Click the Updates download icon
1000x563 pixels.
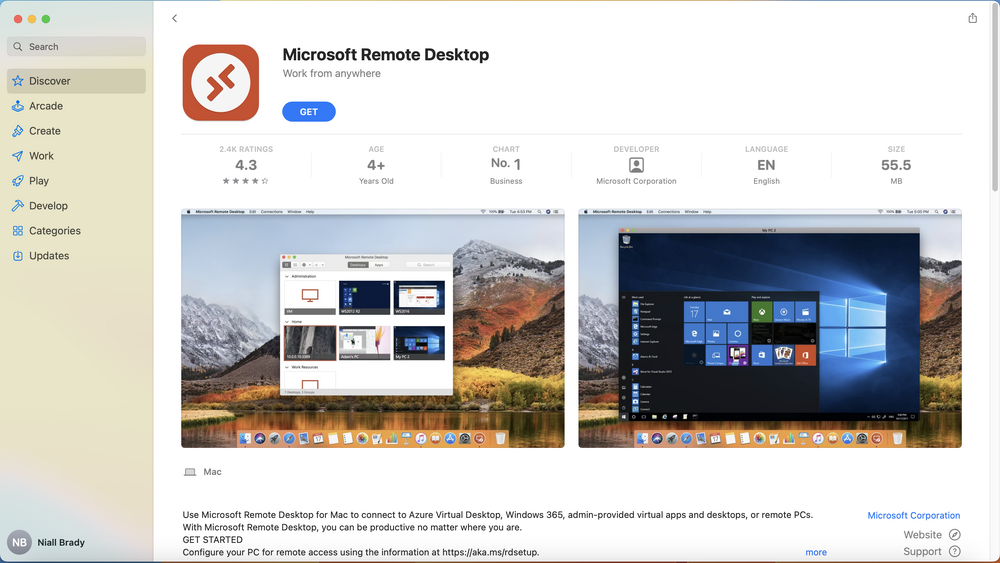18,256
